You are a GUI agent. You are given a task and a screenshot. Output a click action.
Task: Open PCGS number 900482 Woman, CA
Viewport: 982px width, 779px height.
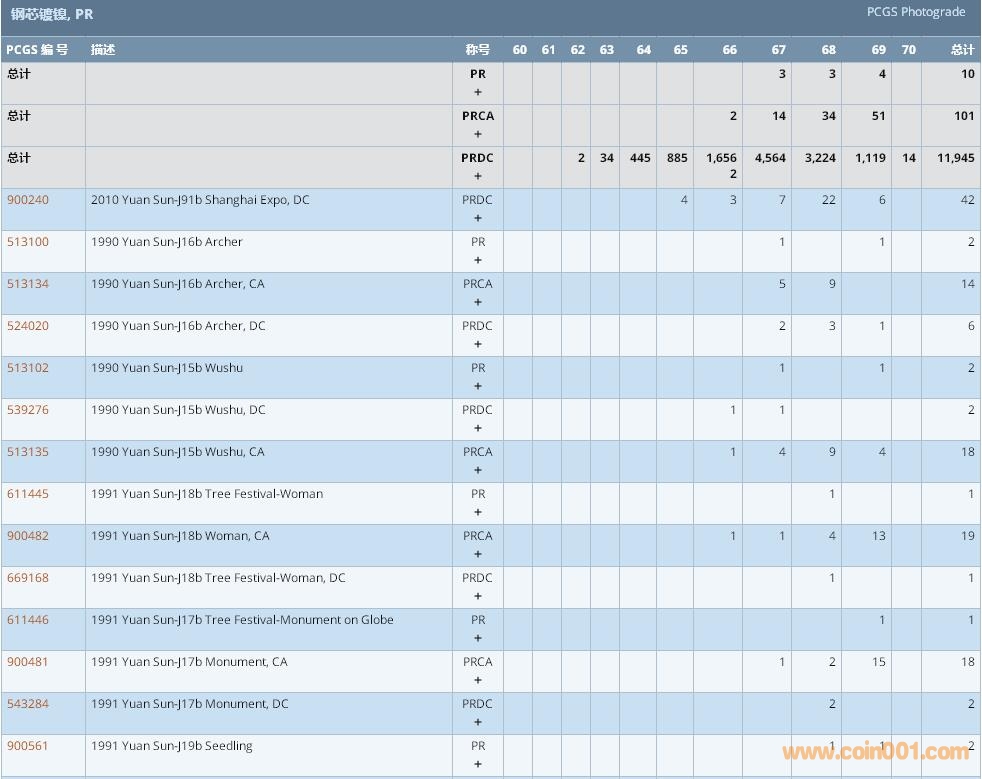27,536
